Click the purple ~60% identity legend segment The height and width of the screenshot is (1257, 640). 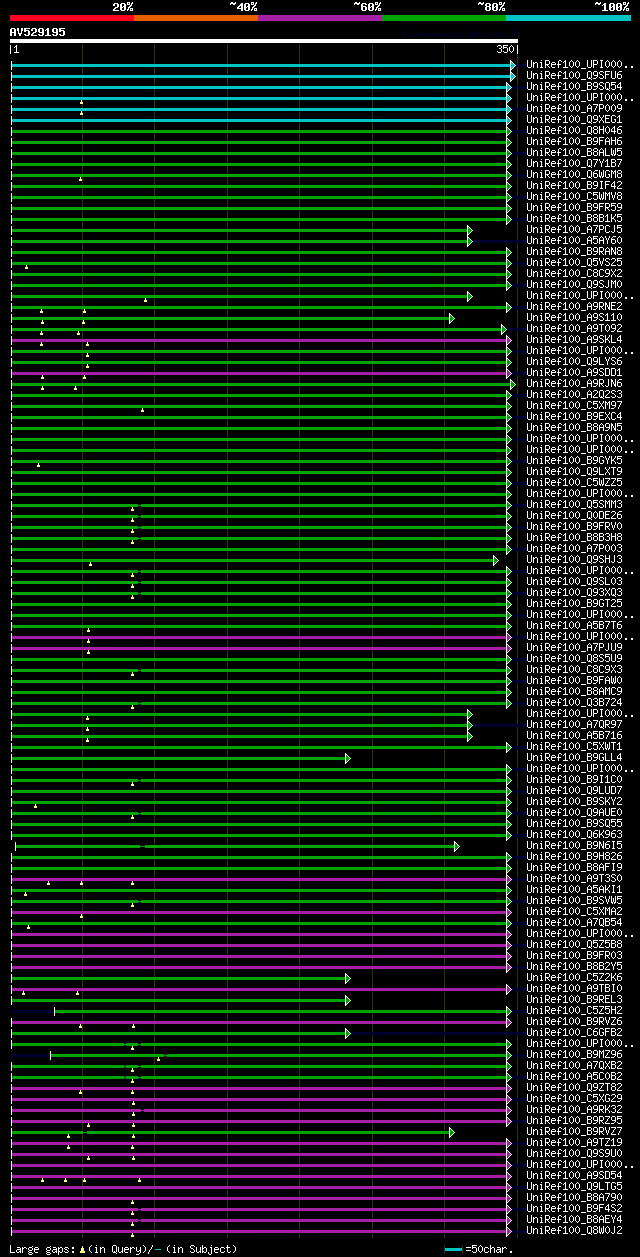pyautogui.click(x=320, y=18)
